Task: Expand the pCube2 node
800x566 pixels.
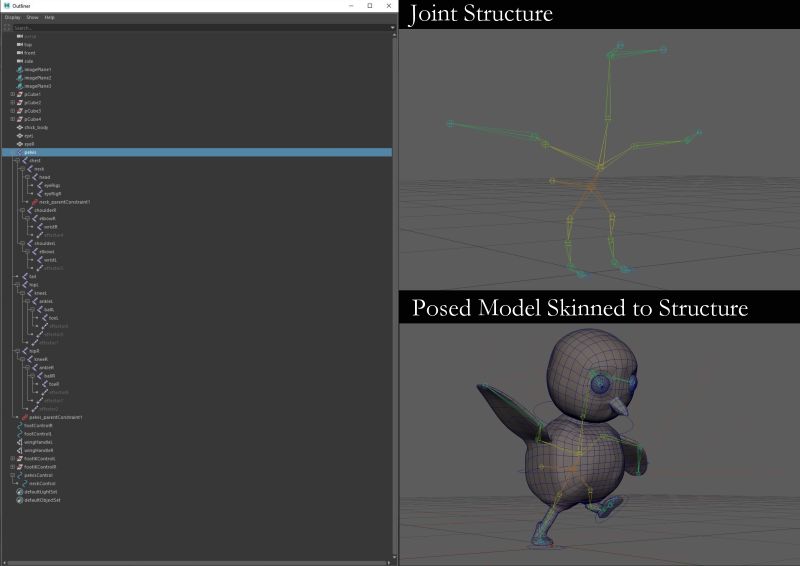Action: point(13,103)
